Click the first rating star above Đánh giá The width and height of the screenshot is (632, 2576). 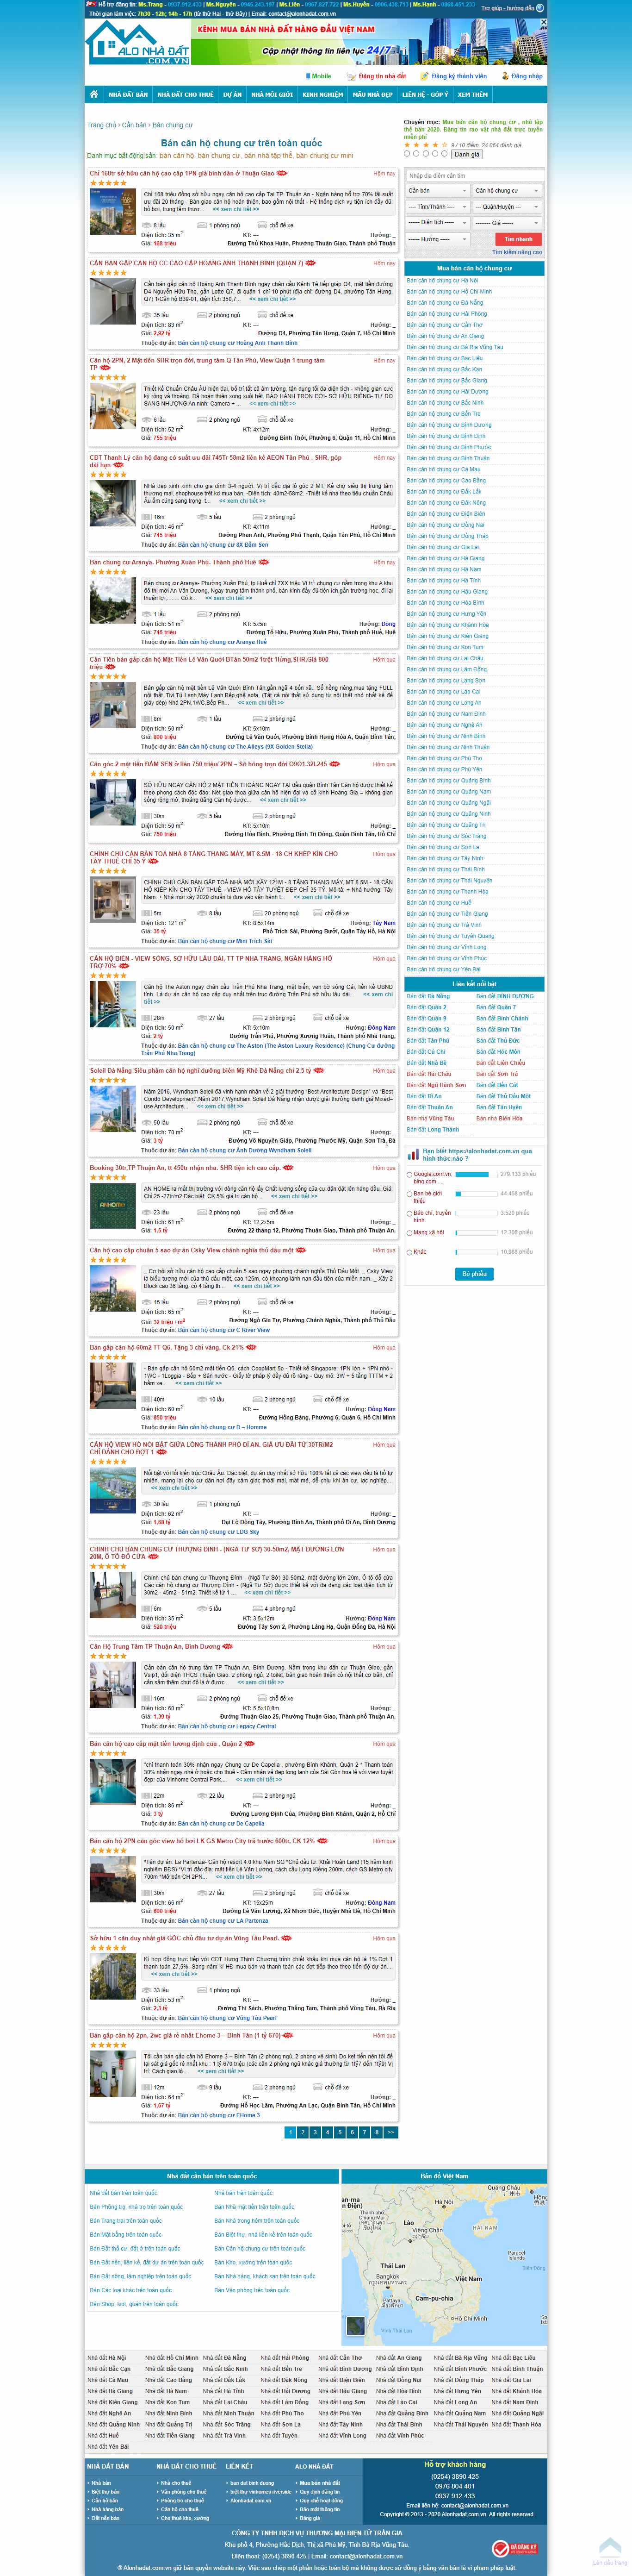[407, 145]
